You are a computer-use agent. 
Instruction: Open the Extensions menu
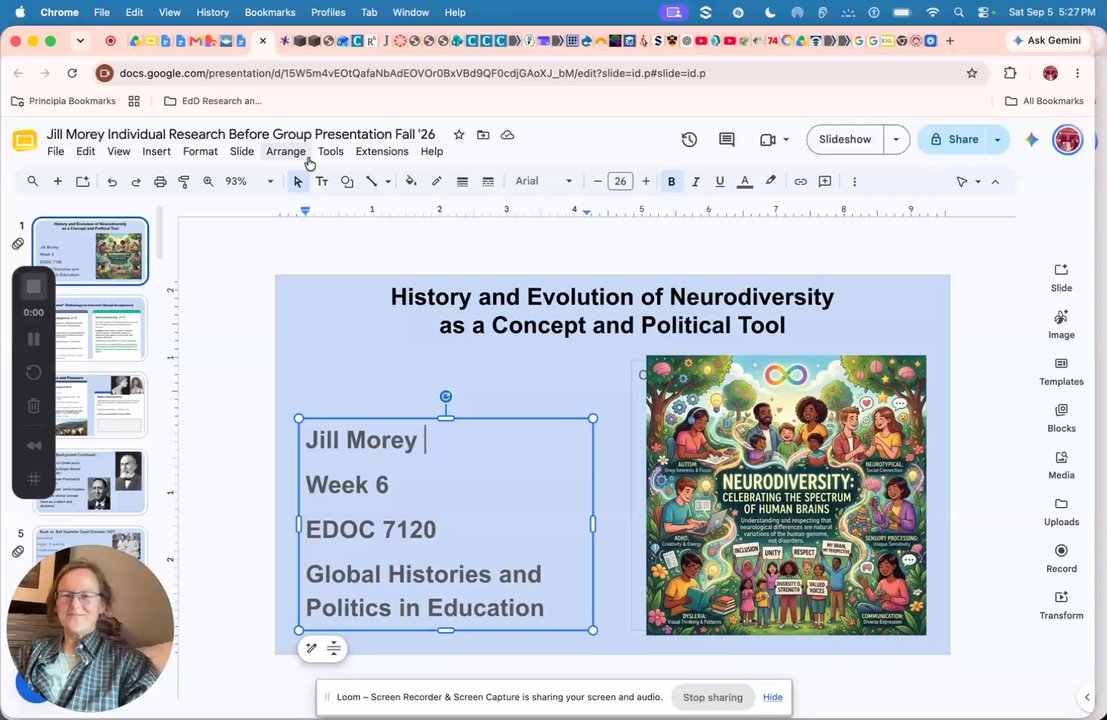(382, 151)
